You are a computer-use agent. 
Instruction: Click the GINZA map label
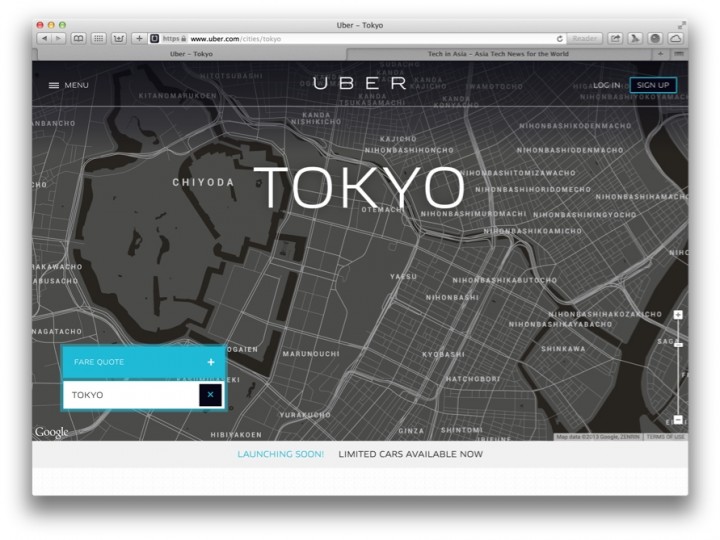coord(411,431)
